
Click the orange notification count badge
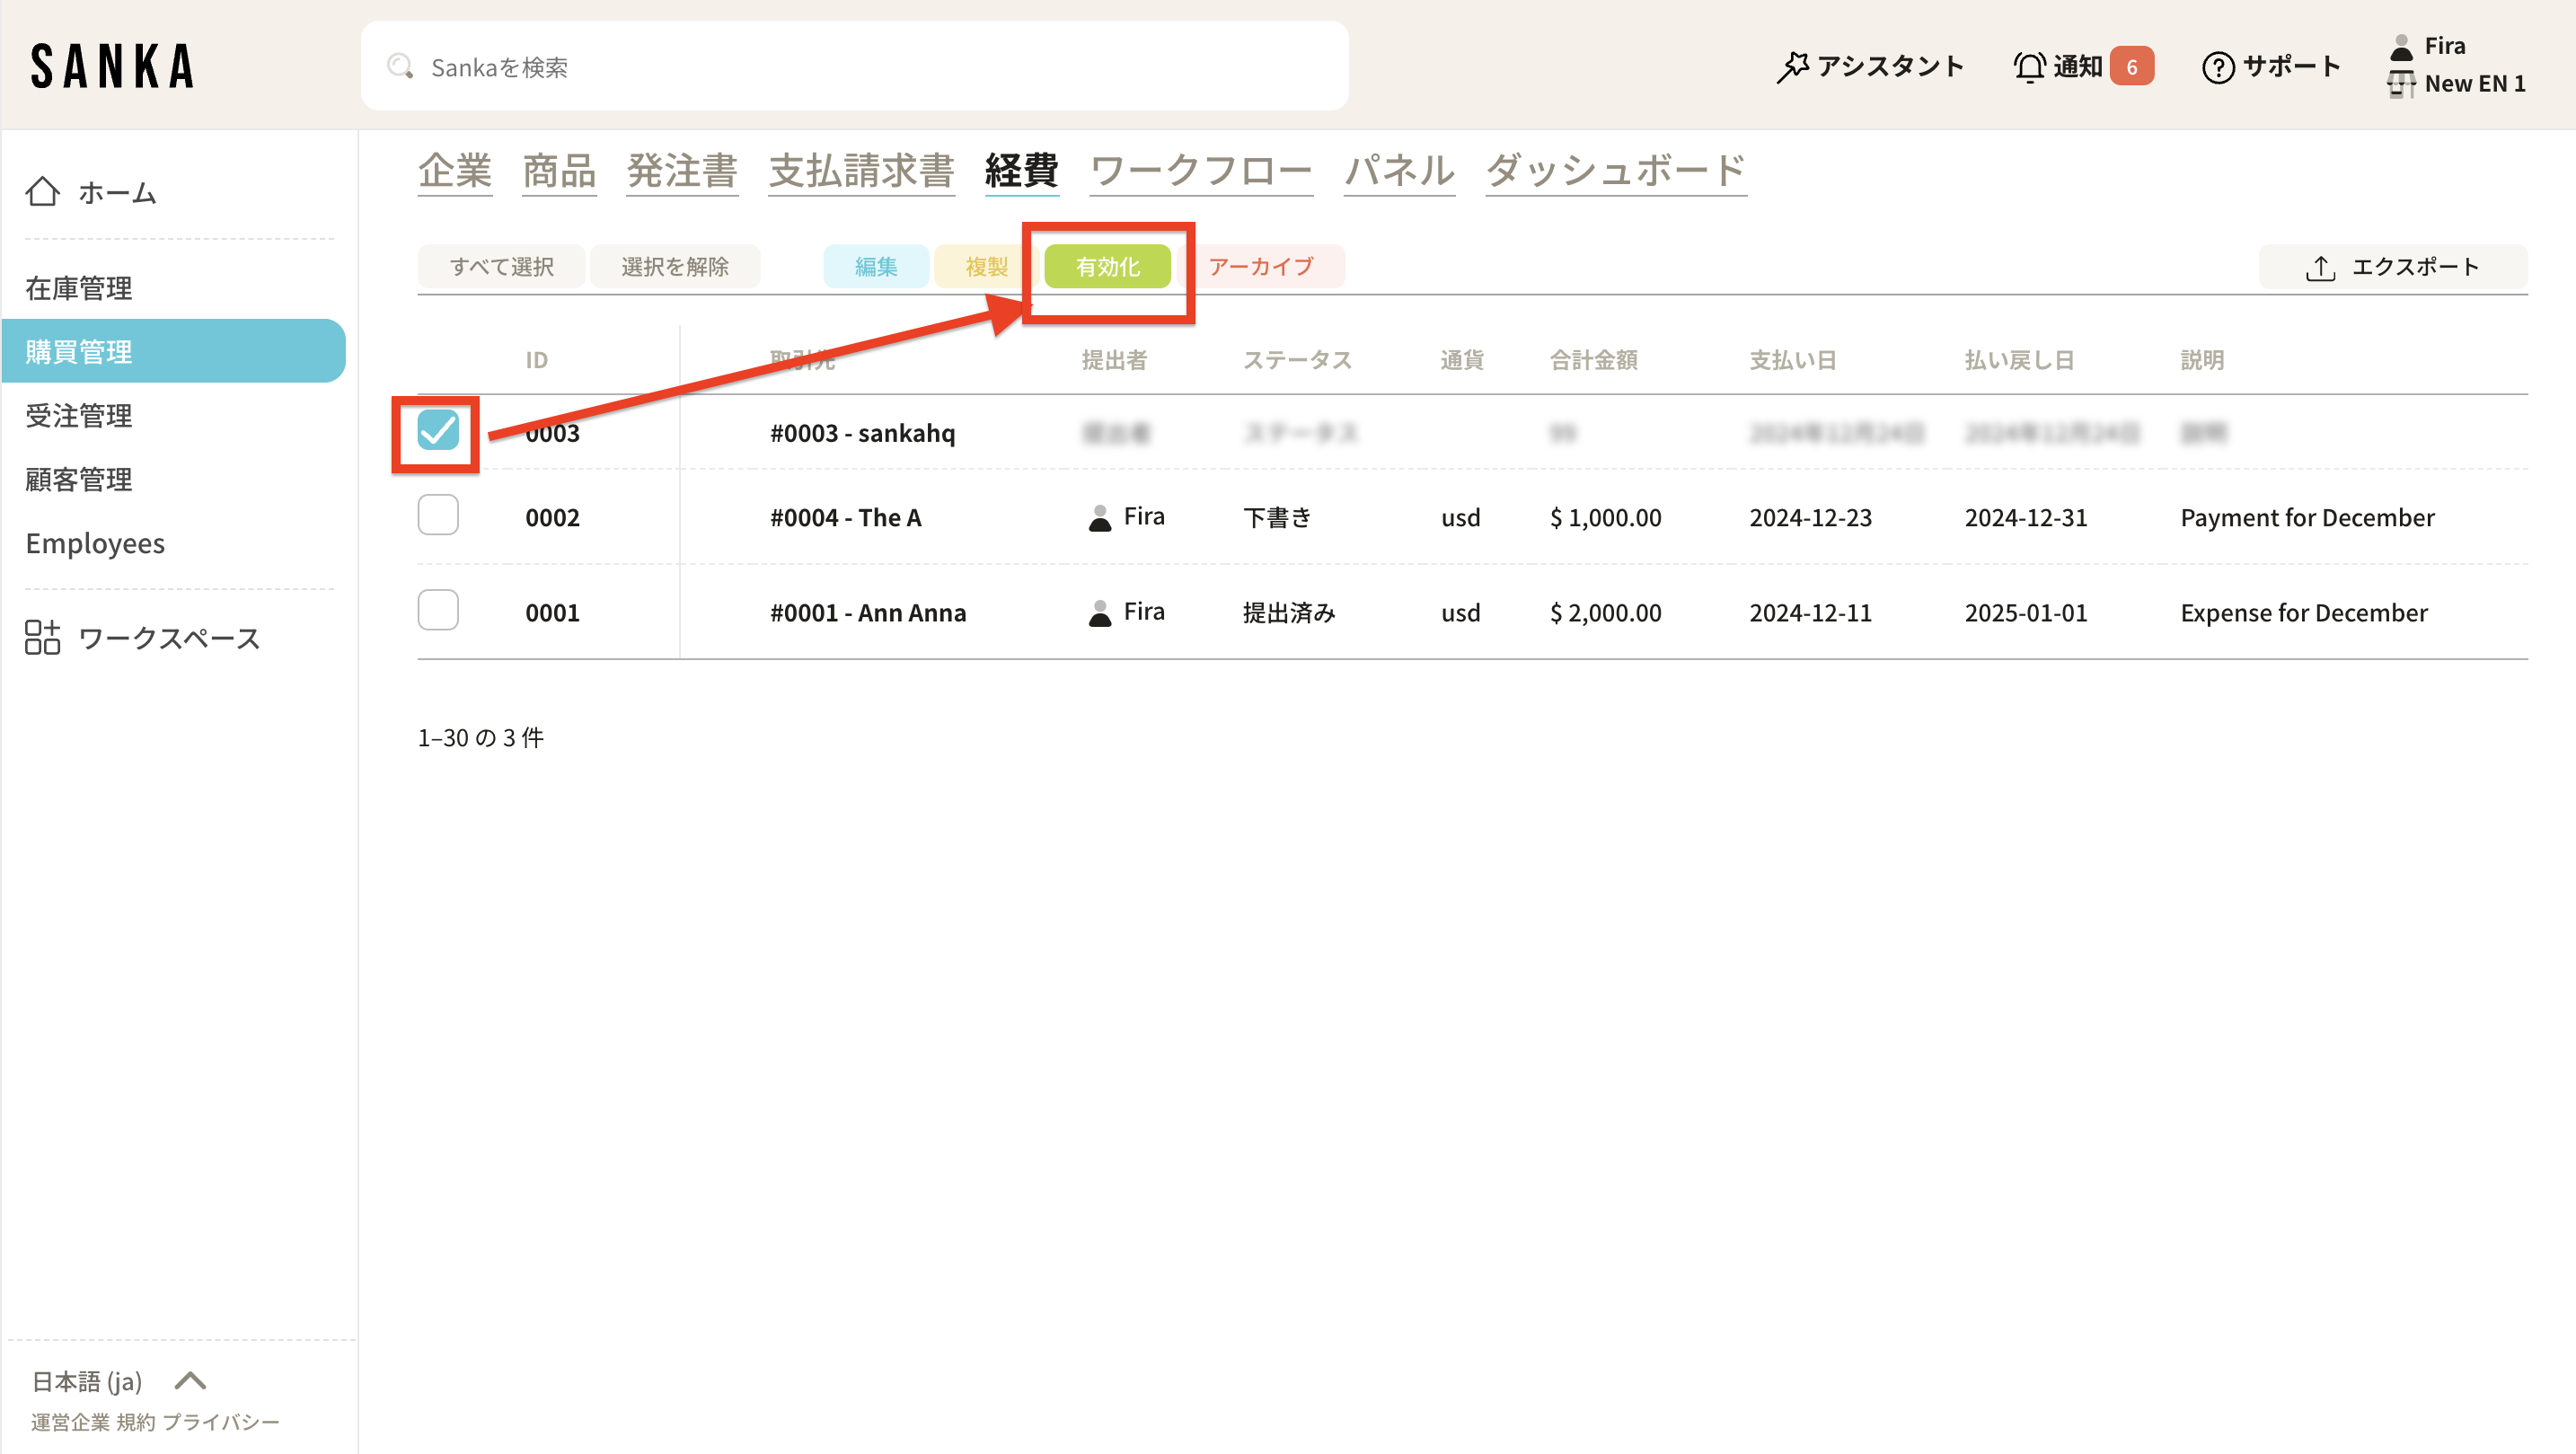(x=2131, y=67)
